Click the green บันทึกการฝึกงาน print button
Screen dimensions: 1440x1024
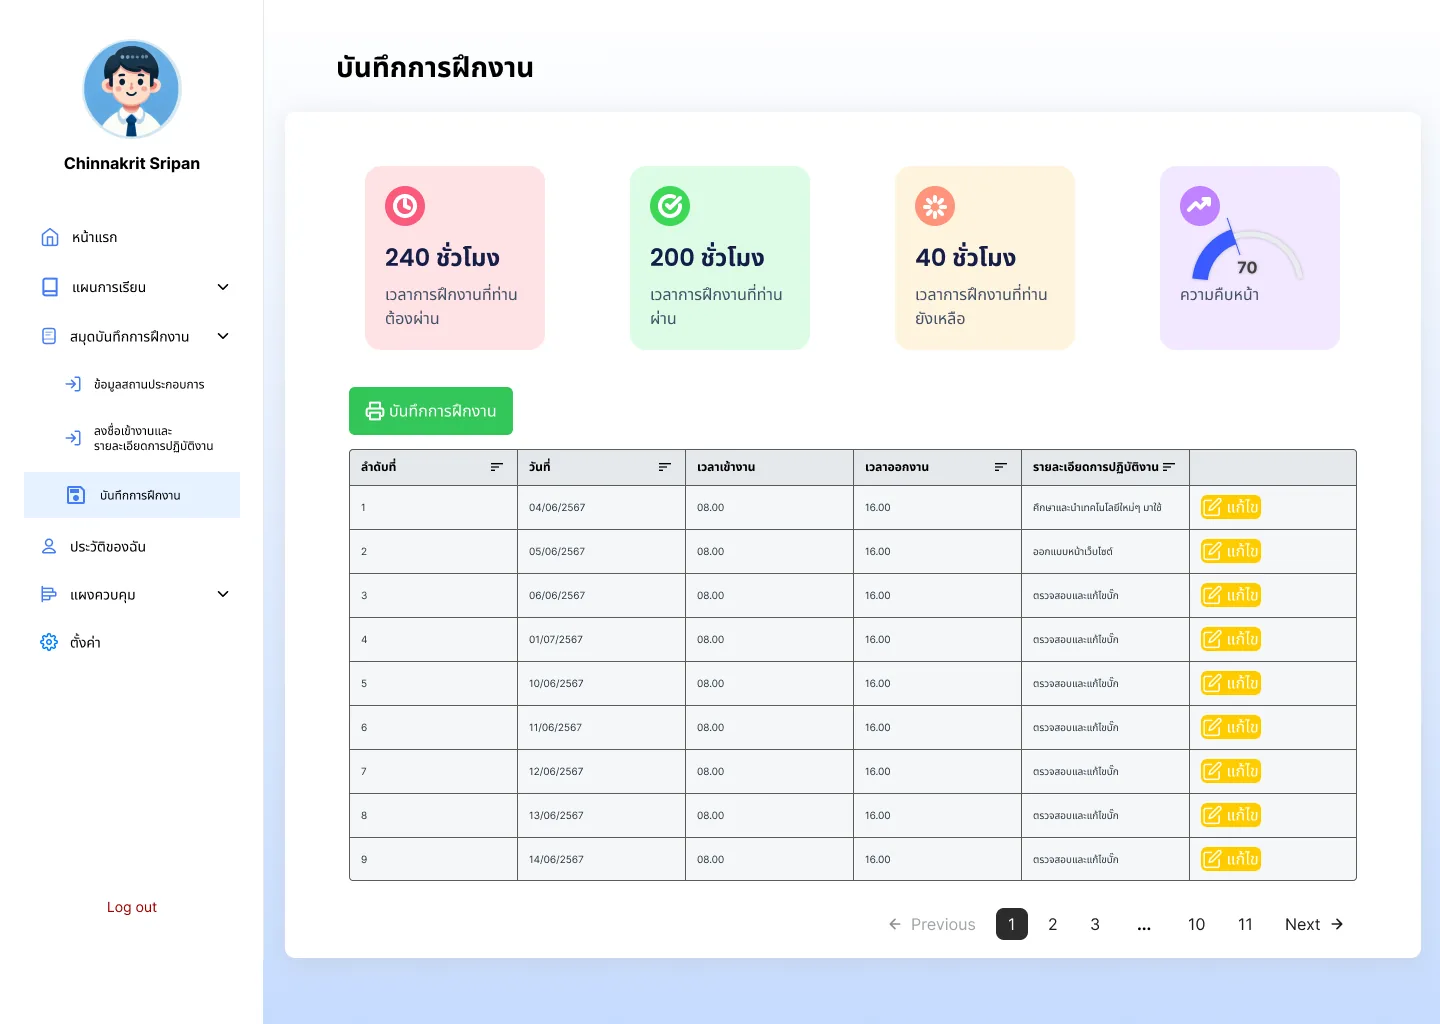431,411
